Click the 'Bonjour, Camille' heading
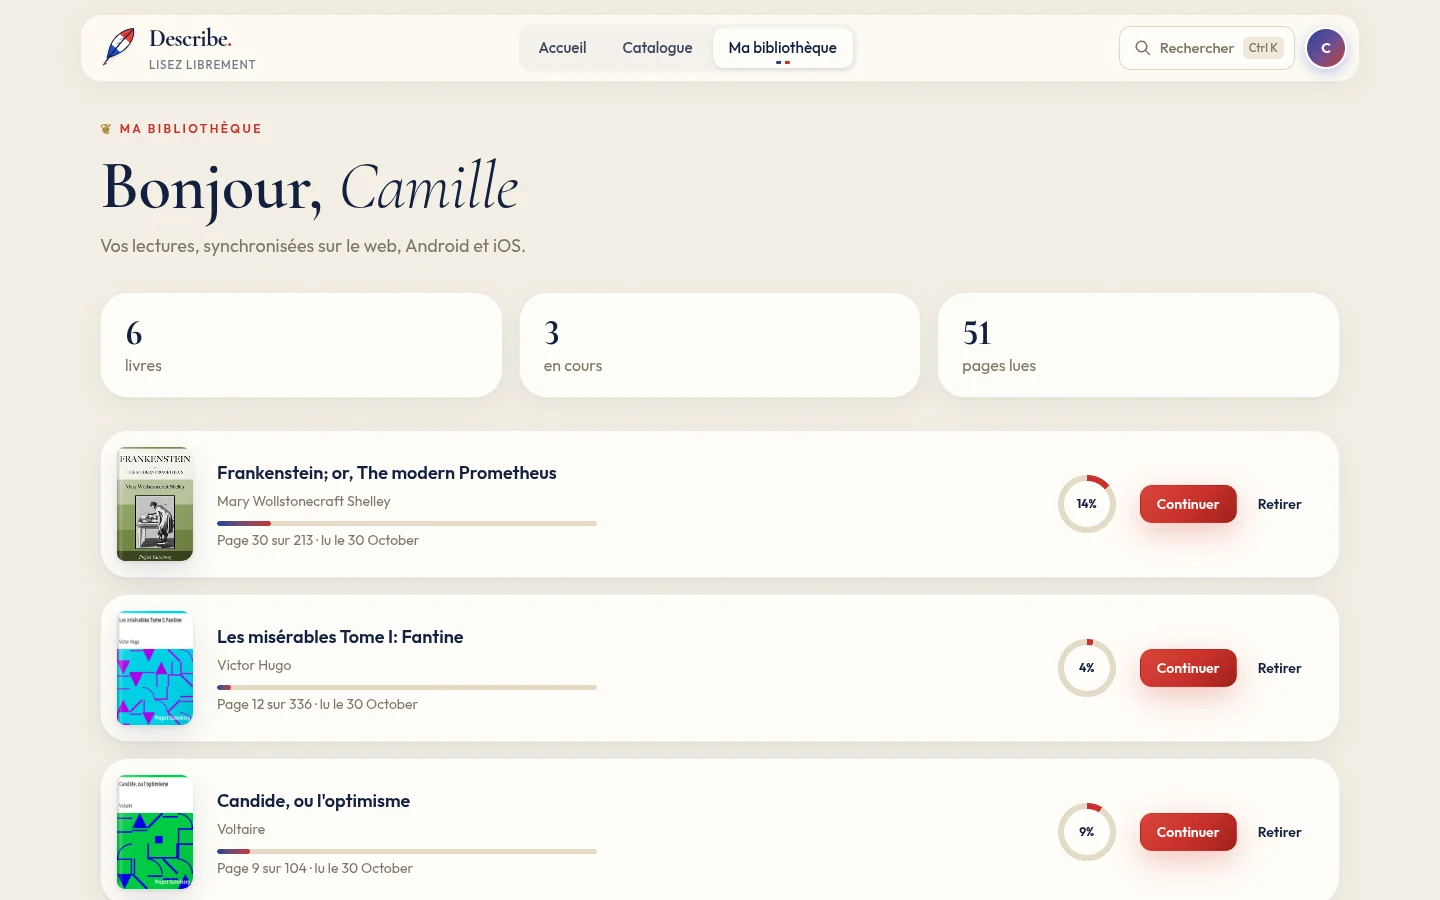 click(310, 187)
